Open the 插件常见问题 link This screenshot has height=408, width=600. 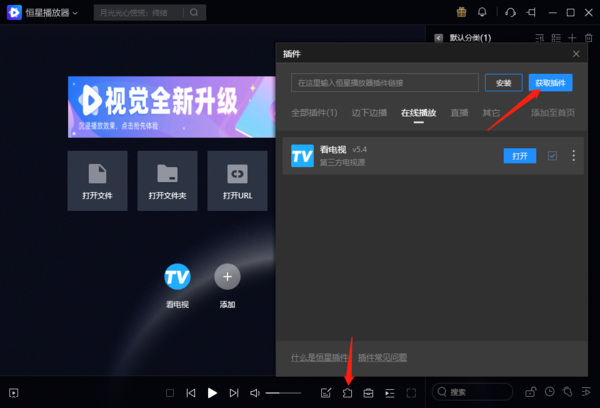coord(382,357)
